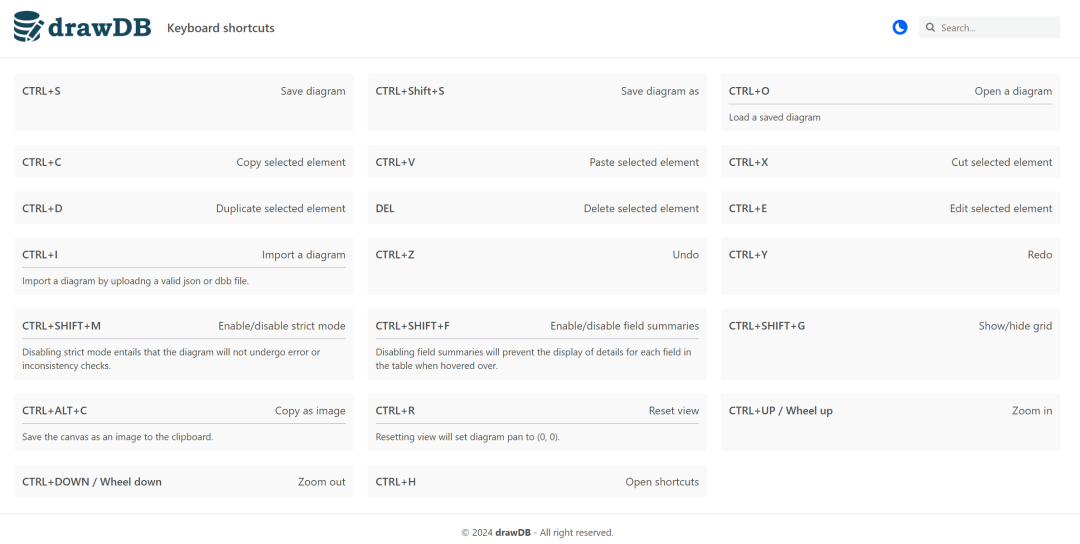Screen dimensions: 1080x544
Task: Select the Enable/disable strict mode card
Action: point(184,344)
